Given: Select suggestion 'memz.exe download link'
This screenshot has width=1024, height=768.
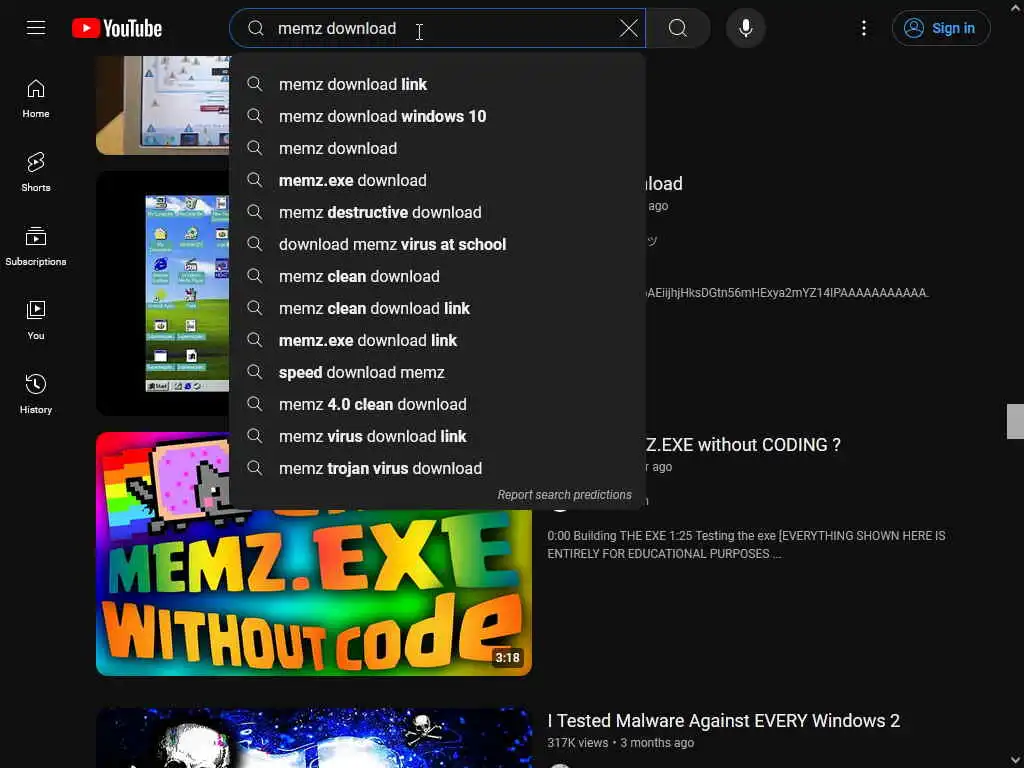Looking at the screenshot, I should pos(438,340).
